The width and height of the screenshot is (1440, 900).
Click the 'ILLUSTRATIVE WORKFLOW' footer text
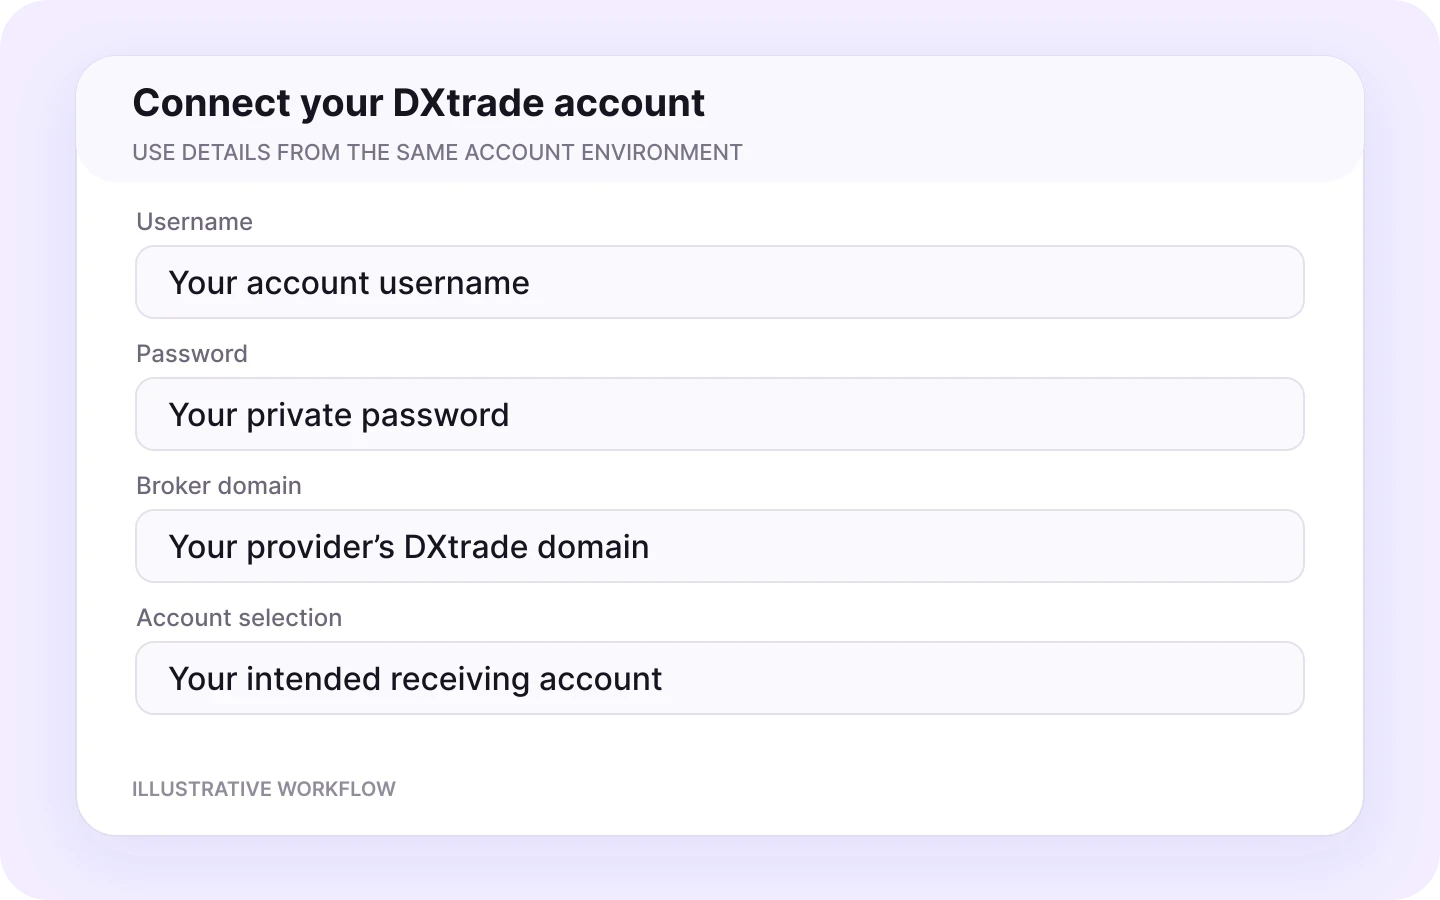(264, 789)
